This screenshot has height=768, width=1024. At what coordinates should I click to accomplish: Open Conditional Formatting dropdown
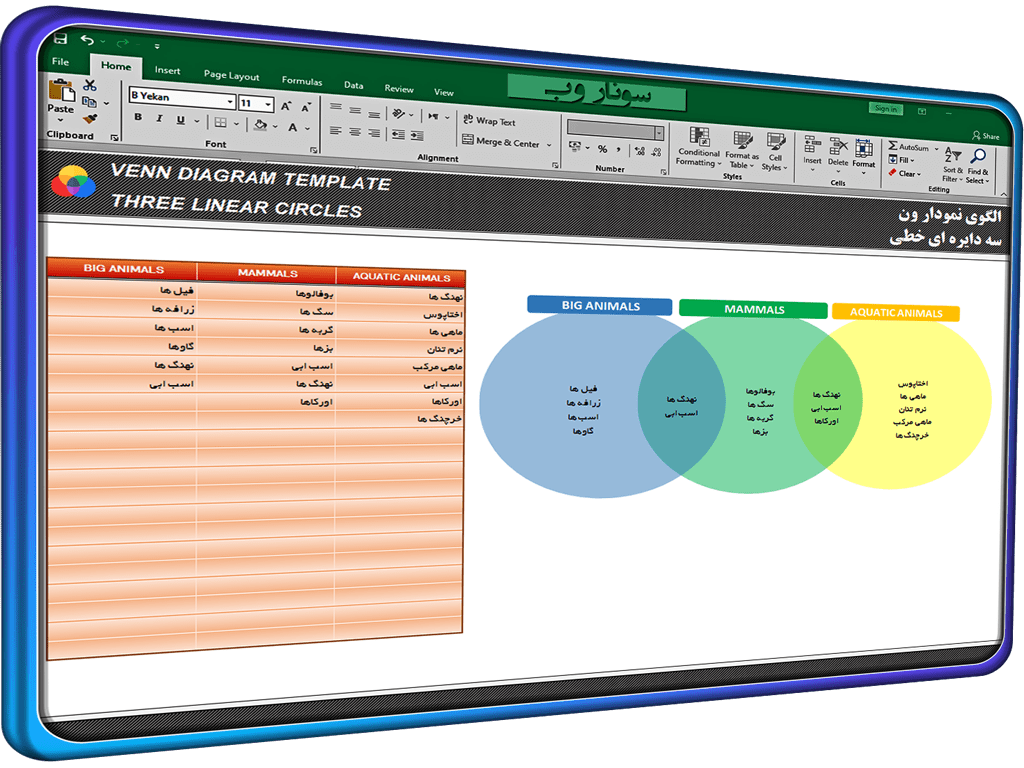click(699, 147)
